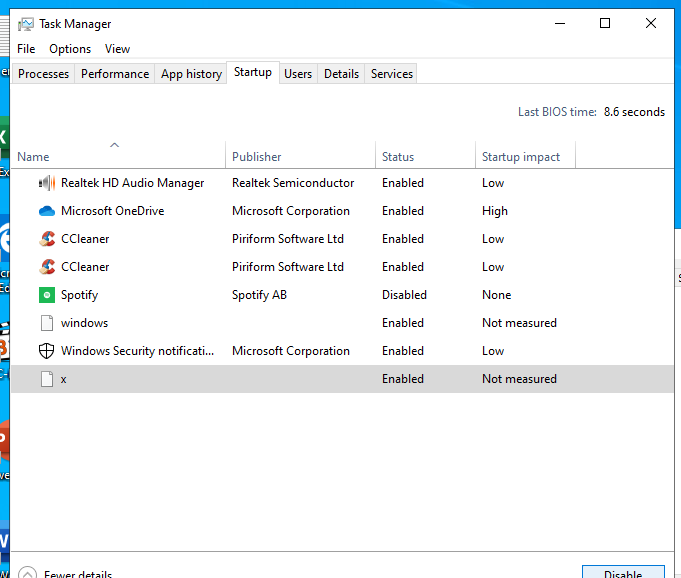Click the Disabled status of Spotify
Viewport: 681px width, 578px height.
(404, 295)
